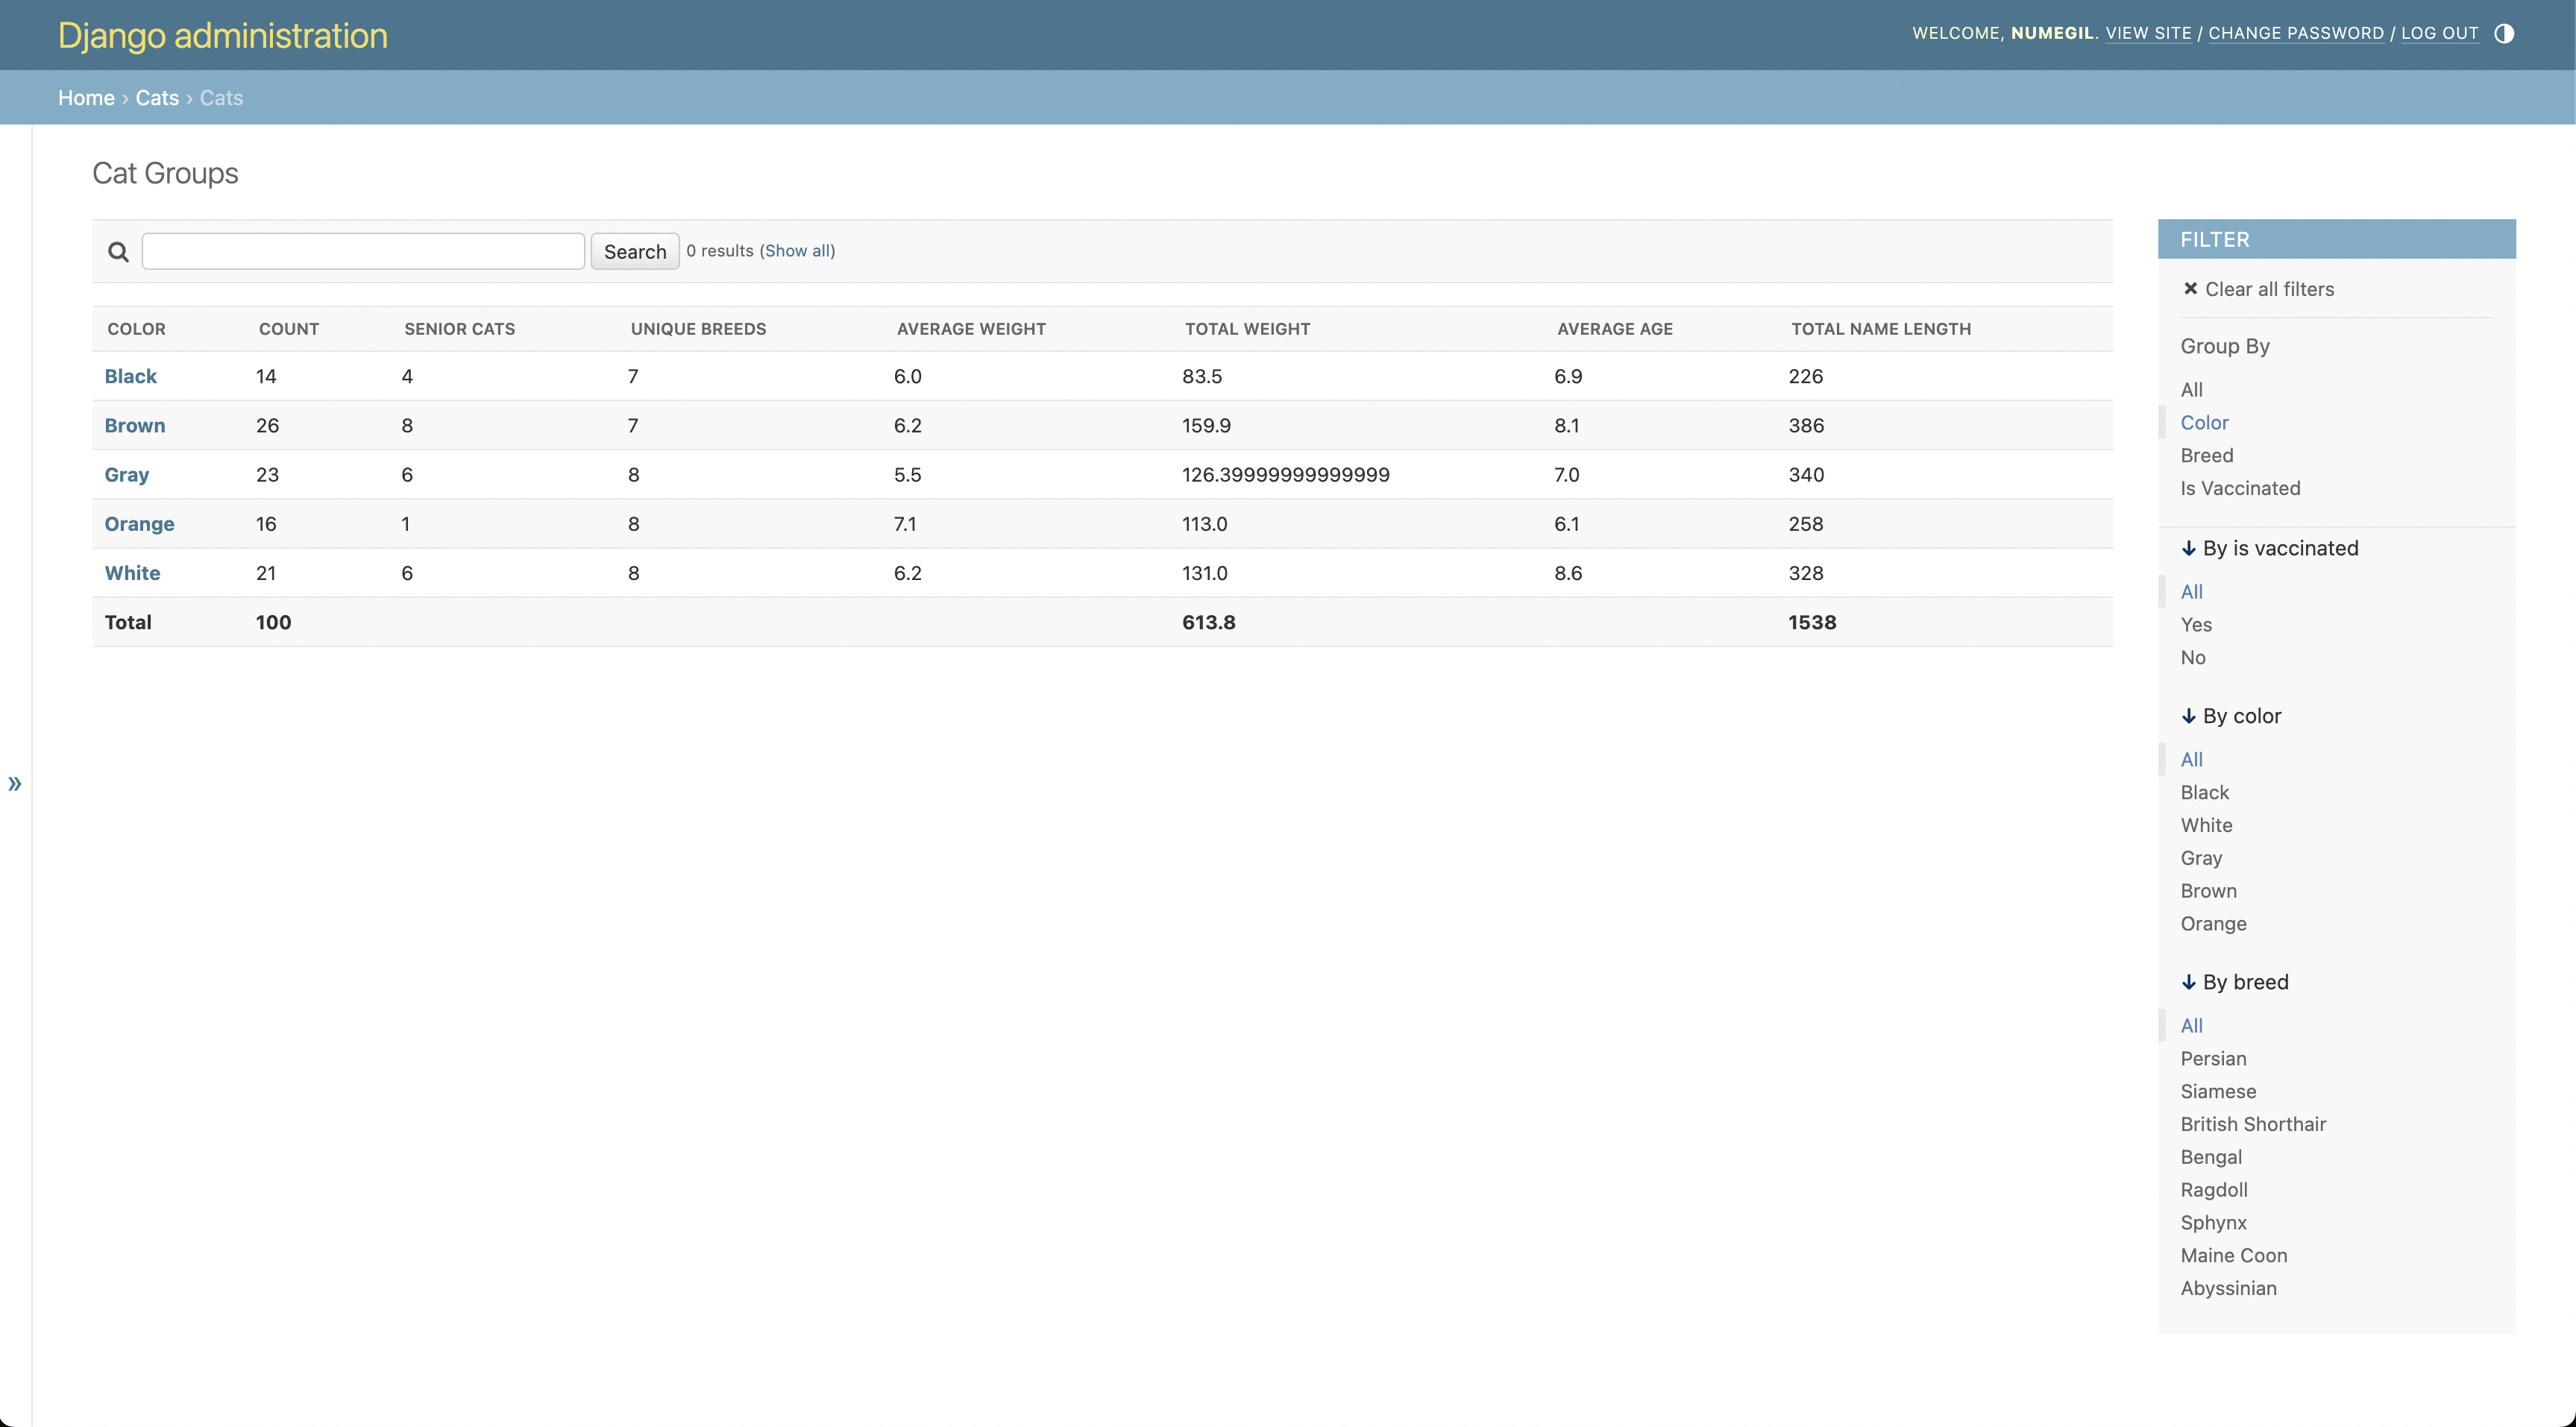Select Group By Color option
Screen dimensions: 2576x1427
(2204, 423)
